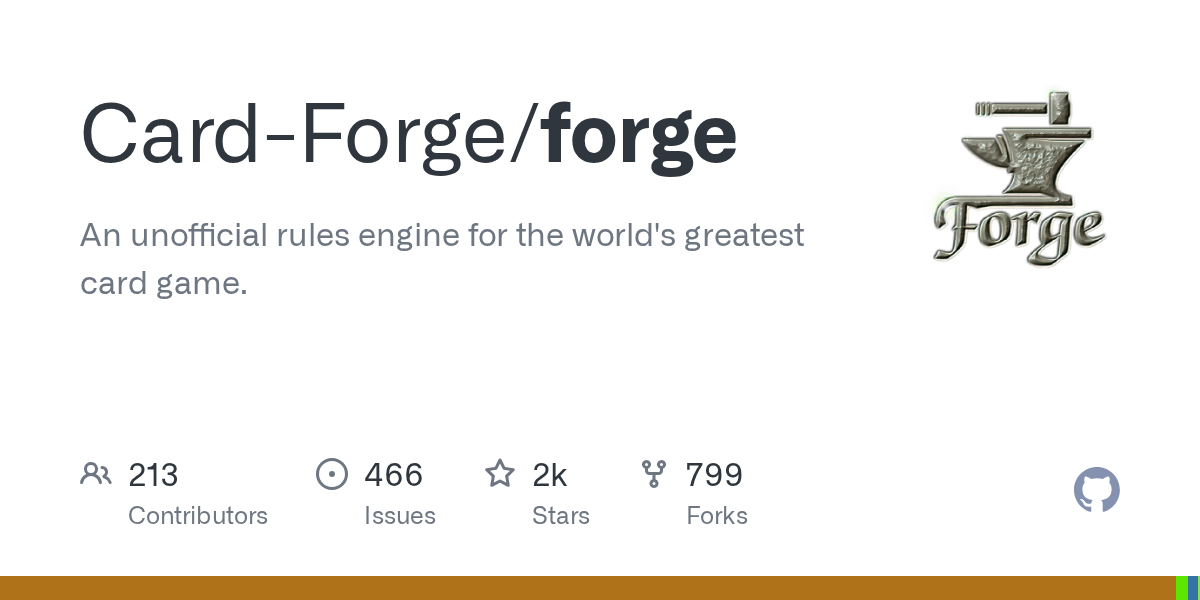Click the blue language bar segment
1200x600 pixels.
(1193, 588)
